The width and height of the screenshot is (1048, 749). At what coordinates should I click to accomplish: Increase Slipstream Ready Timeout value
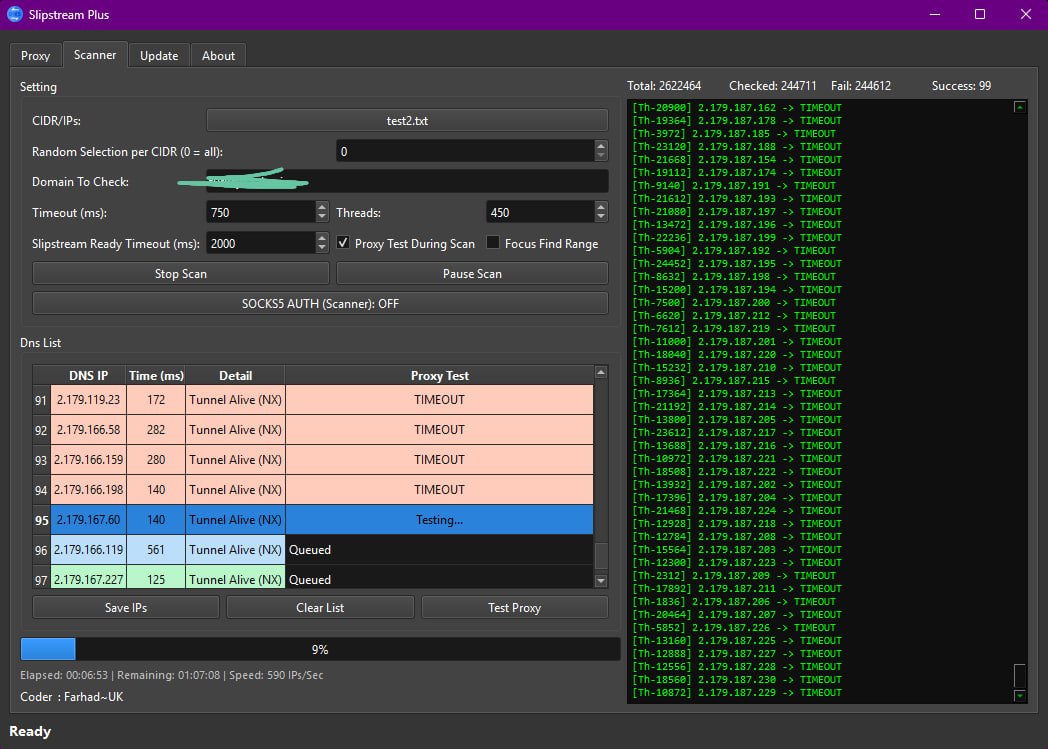coord(322,238)
